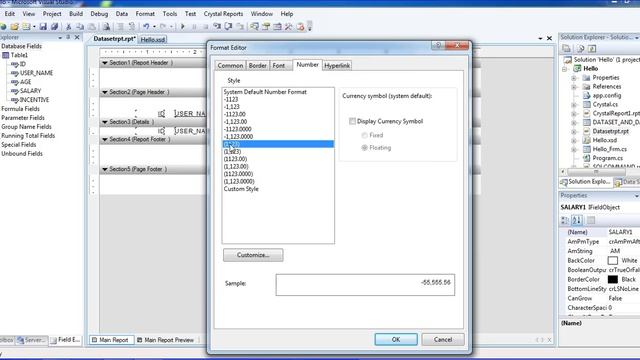The image size is (640, 360).
Task: Open the Server Explorer bottom tab
Action: [x=31, y=340]
